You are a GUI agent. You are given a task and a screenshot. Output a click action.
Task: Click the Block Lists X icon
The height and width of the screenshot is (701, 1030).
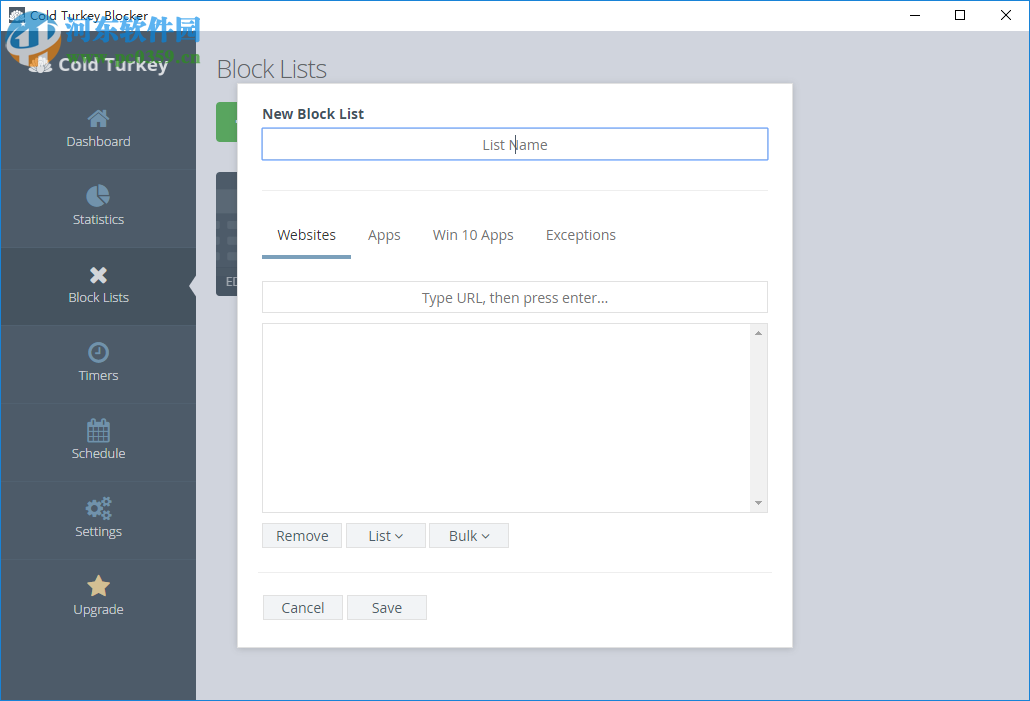(98, 274)
